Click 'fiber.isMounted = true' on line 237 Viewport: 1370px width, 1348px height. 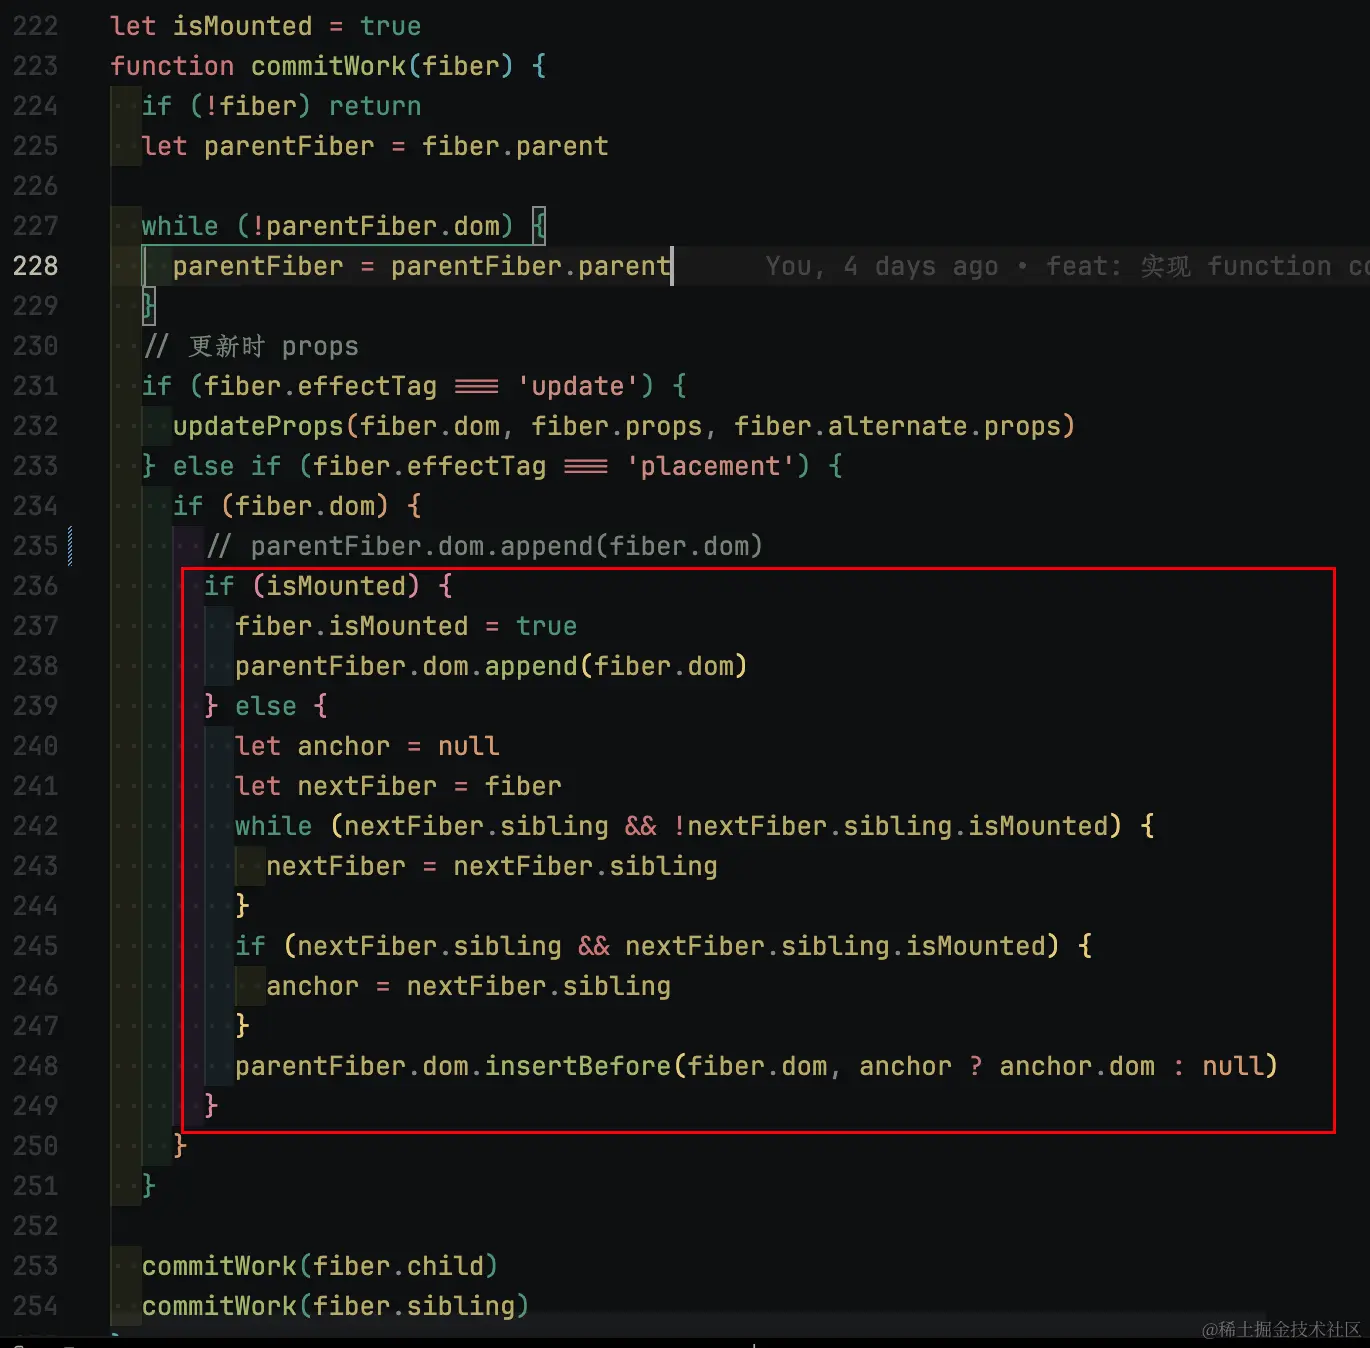(406, 626)
